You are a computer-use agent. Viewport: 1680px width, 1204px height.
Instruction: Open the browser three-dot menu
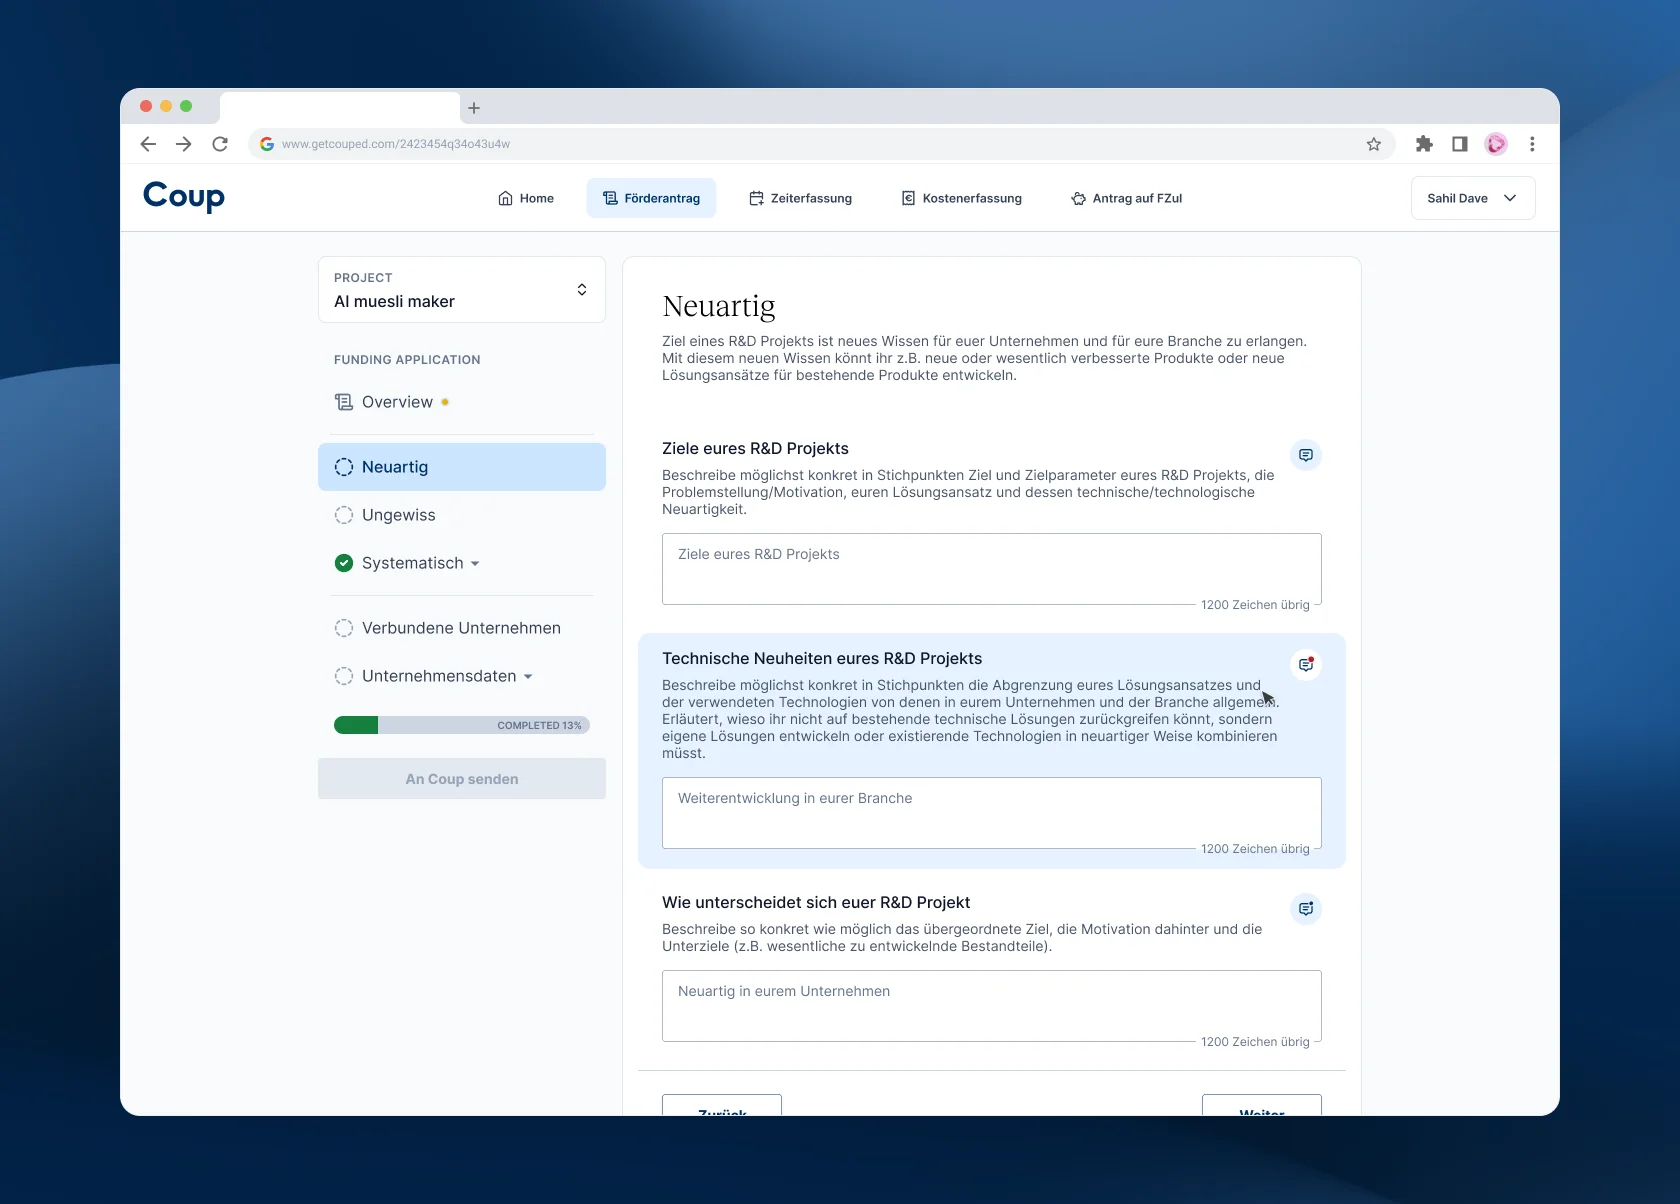click(1532, 144)
